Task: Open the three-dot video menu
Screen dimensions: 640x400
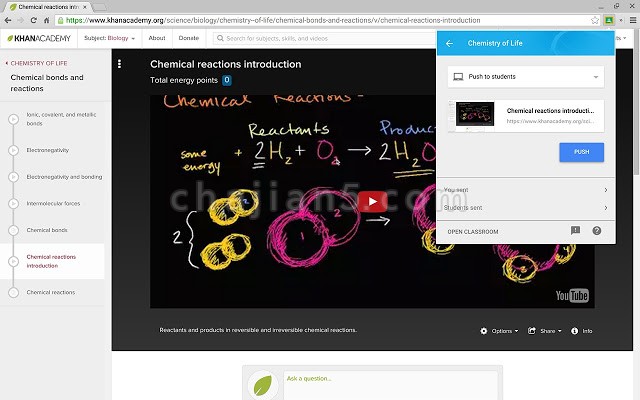Action: pos(119,64)
